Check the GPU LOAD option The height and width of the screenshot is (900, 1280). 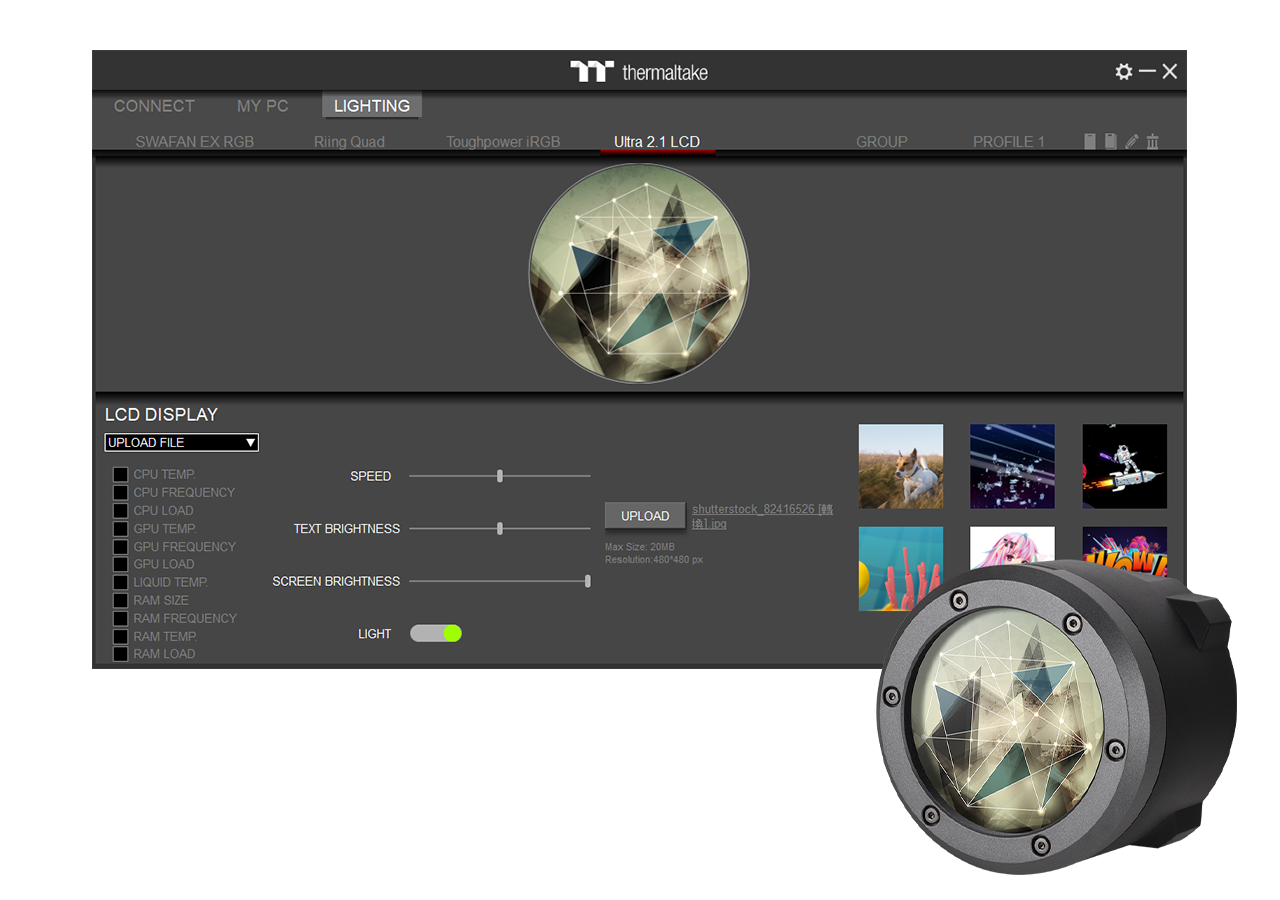120,565
